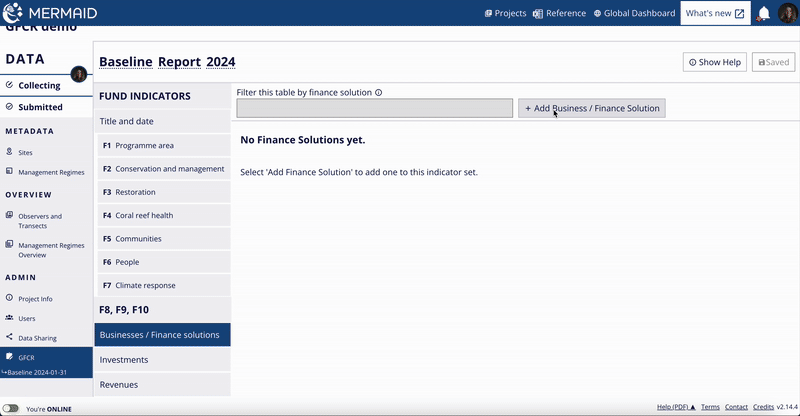Click the Management Regimes icon
This screenshot has width=800, height=416.
(x=9, y=172)
